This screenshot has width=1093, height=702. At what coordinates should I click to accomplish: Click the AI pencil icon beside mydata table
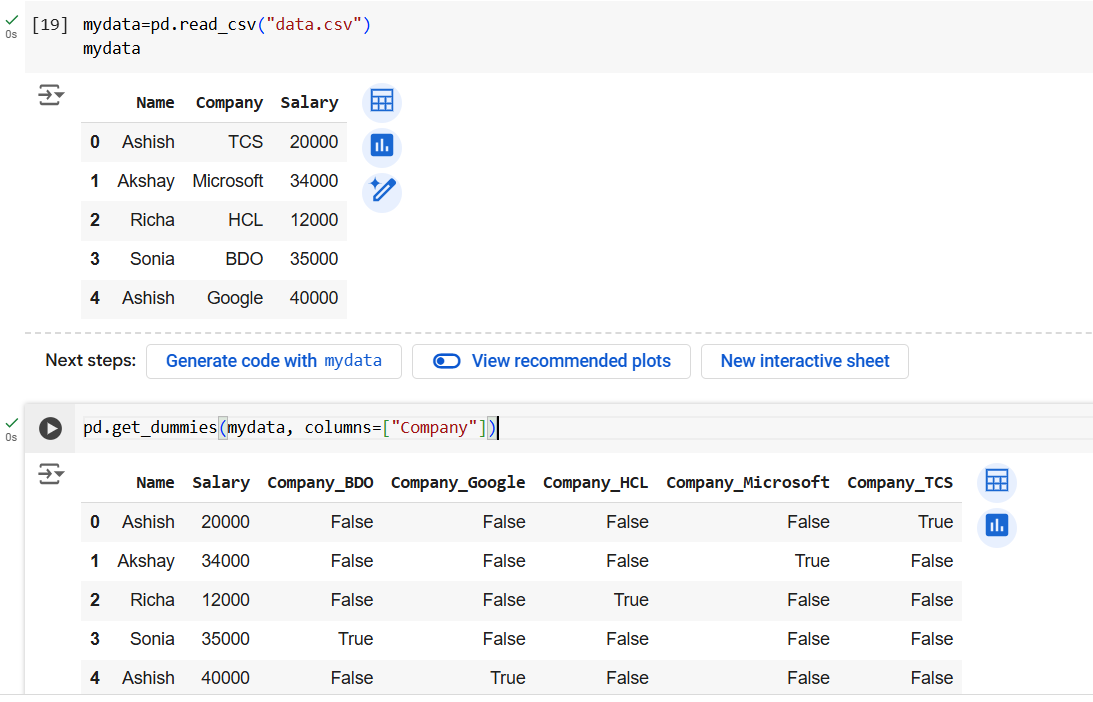(x=381, y=190)
